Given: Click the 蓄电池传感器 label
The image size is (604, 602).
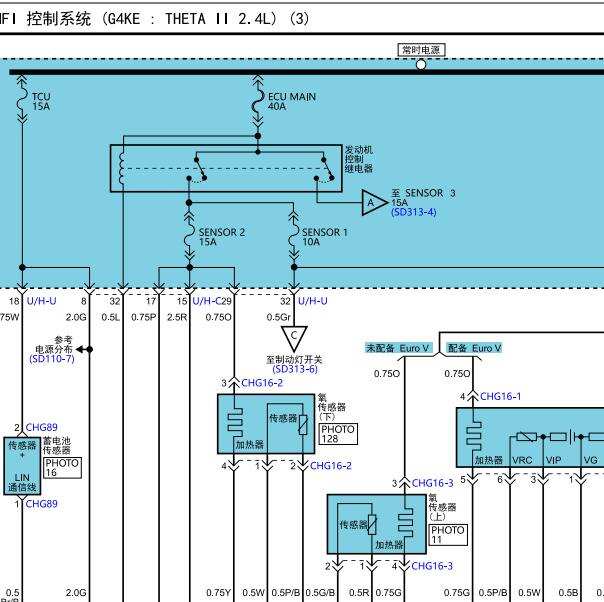Looking at the screenshot, I should [57, 446].
